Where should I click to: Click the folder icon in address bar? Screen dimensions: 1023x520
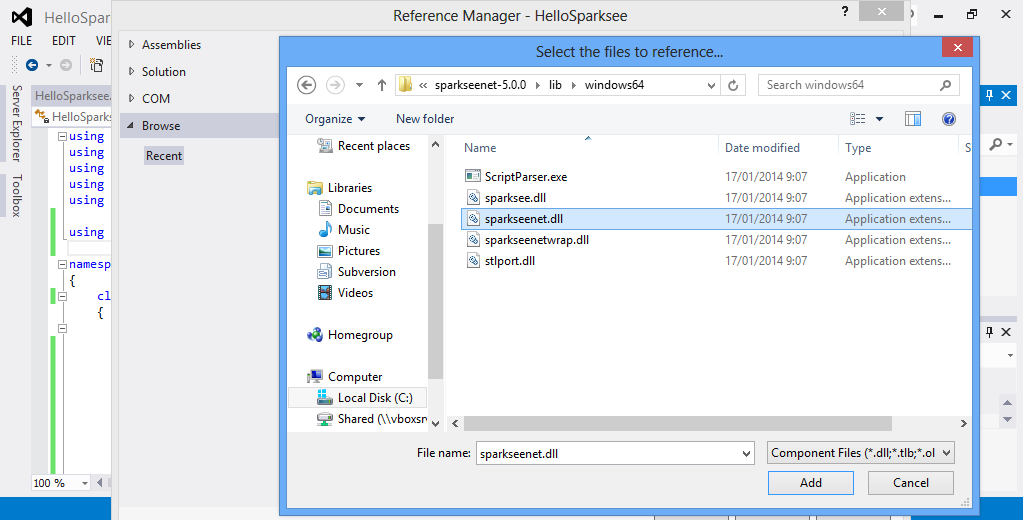click(405, 85)
